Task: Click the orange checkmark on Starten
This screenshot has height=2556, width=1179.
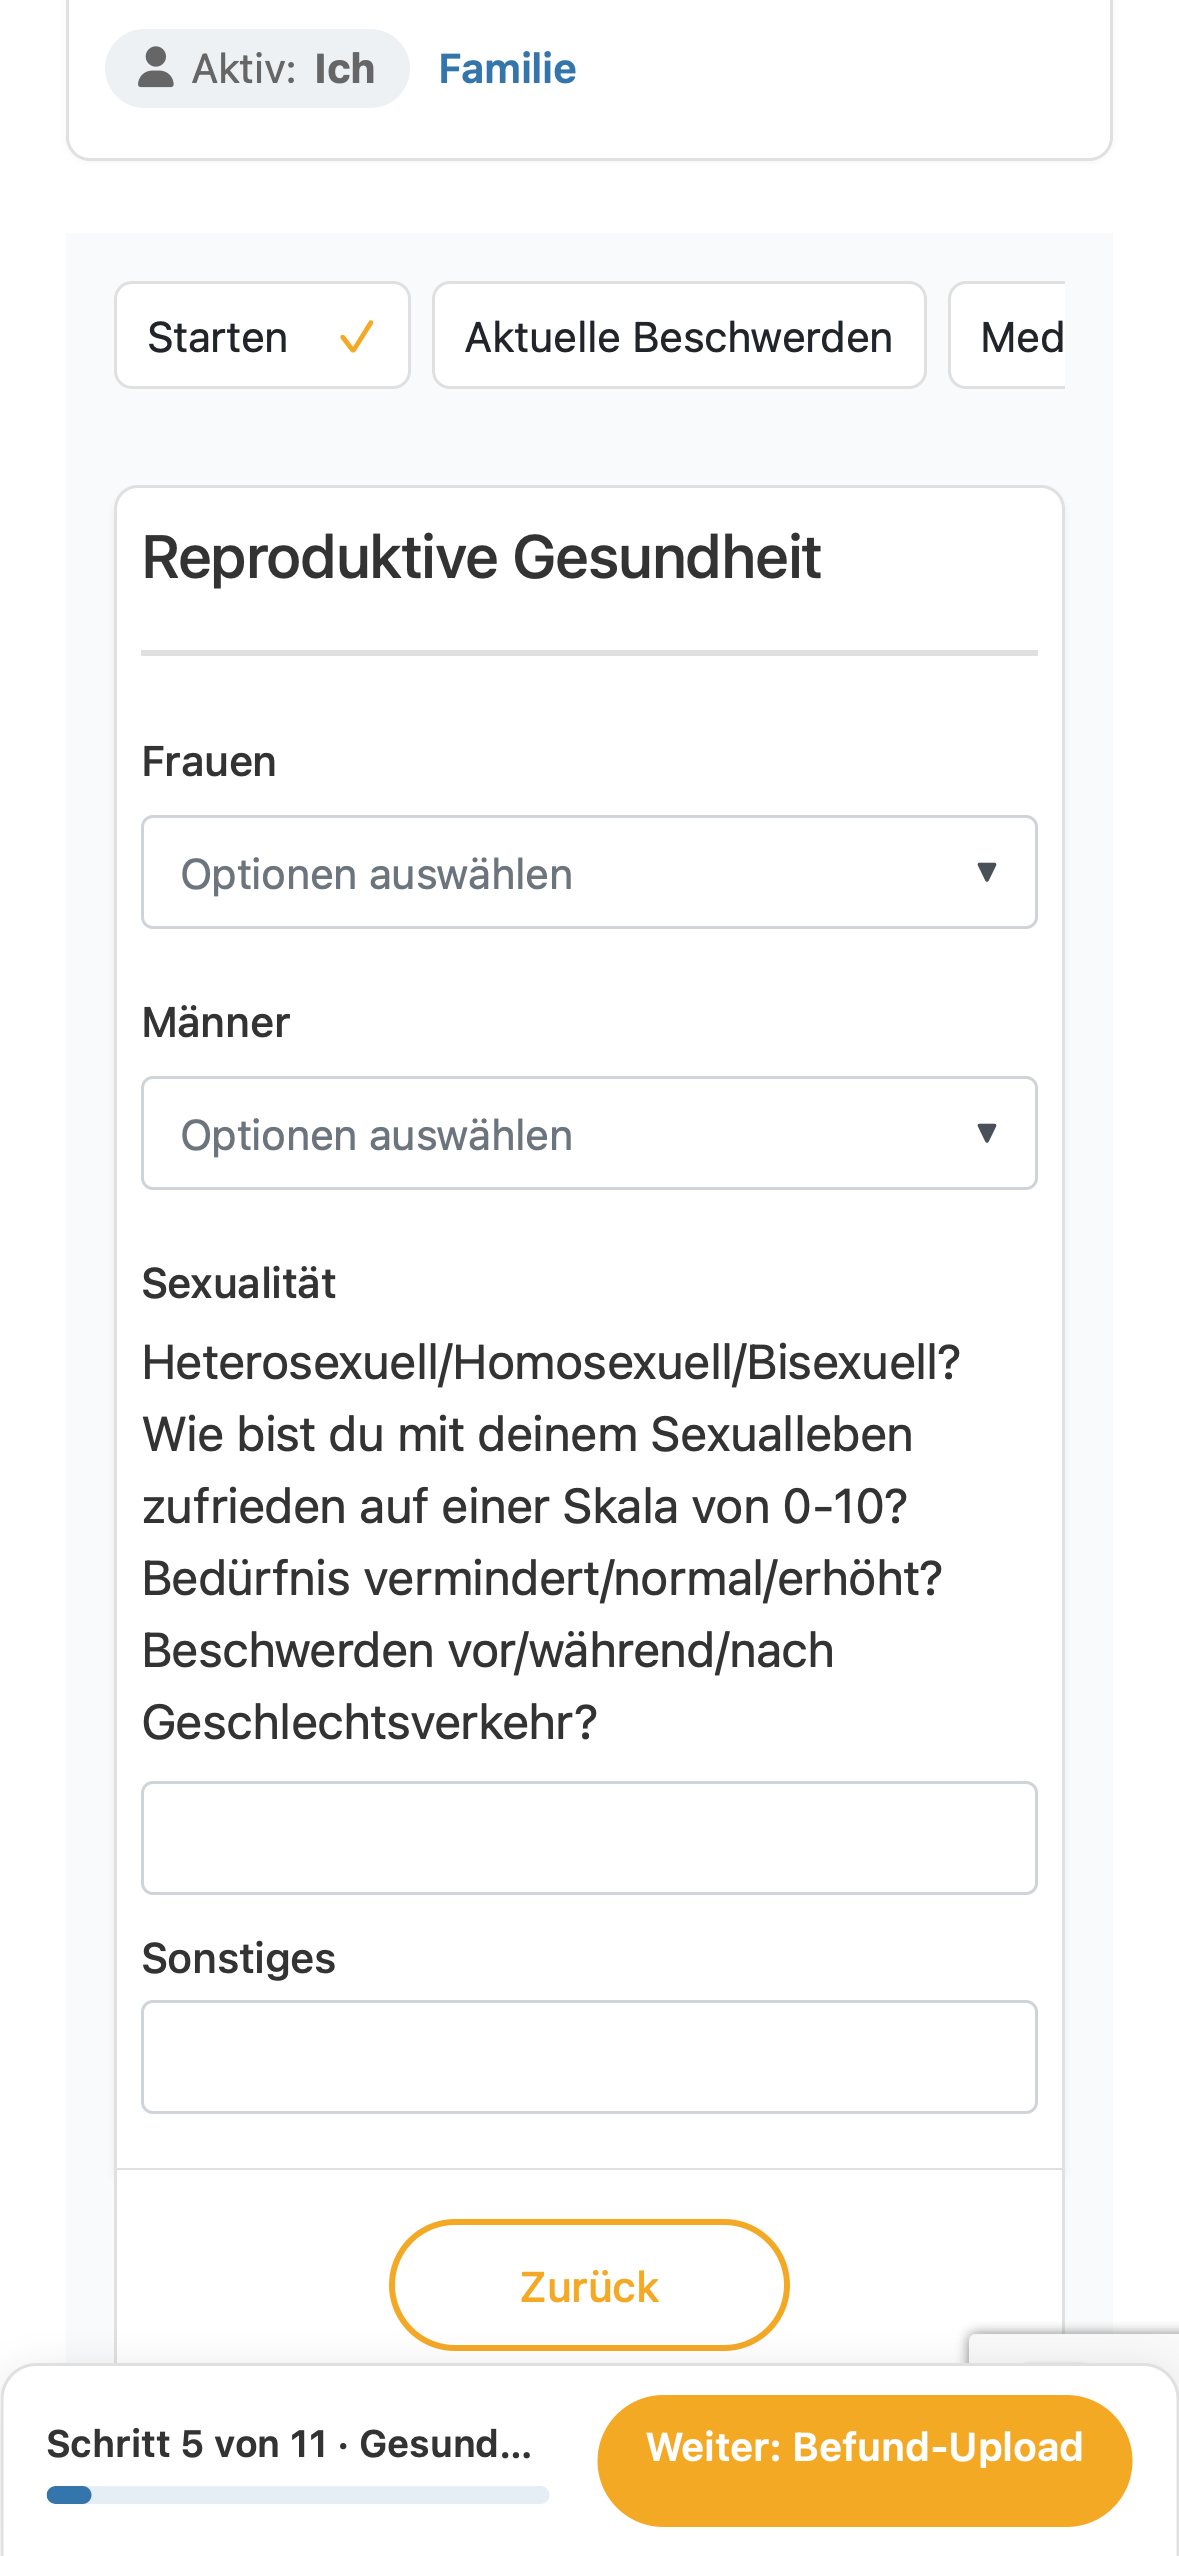Action: [x=357, y=337]
